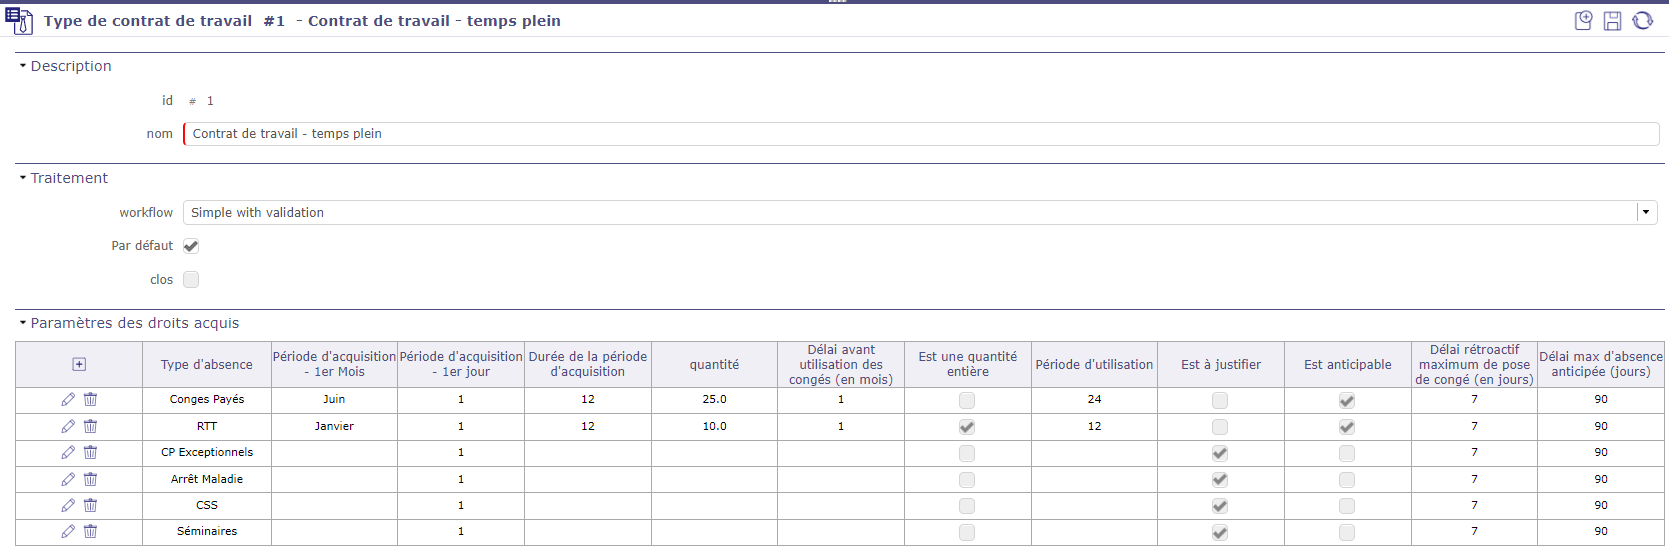Delete the RTT row using trash icon
This screenshot has width=1669, height=550.
pos(90,426)
